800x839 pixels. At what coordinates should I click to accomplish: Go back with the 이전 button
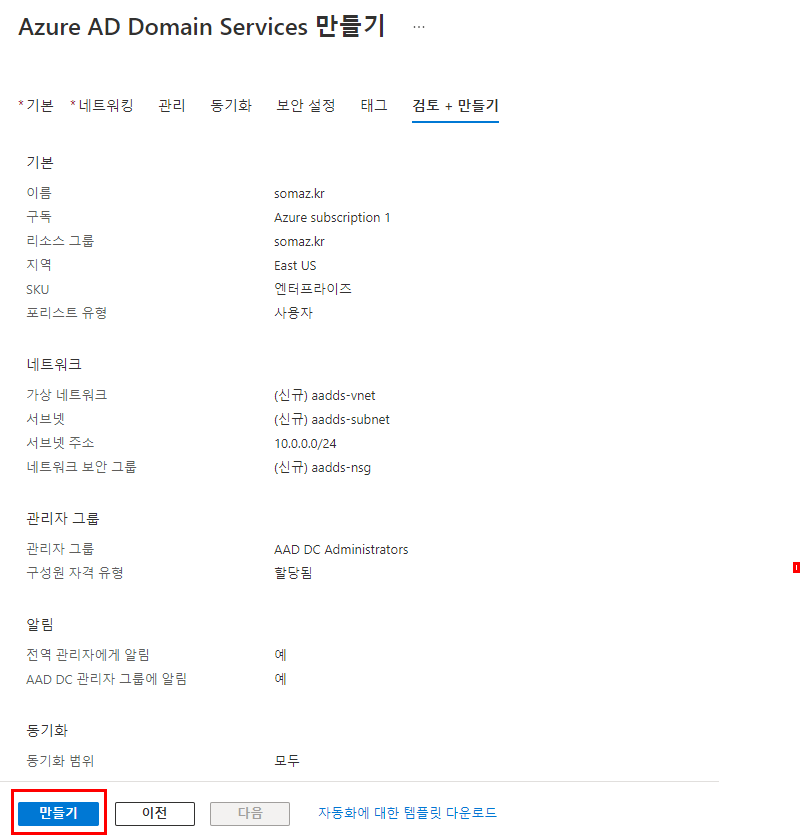point(155,813)
